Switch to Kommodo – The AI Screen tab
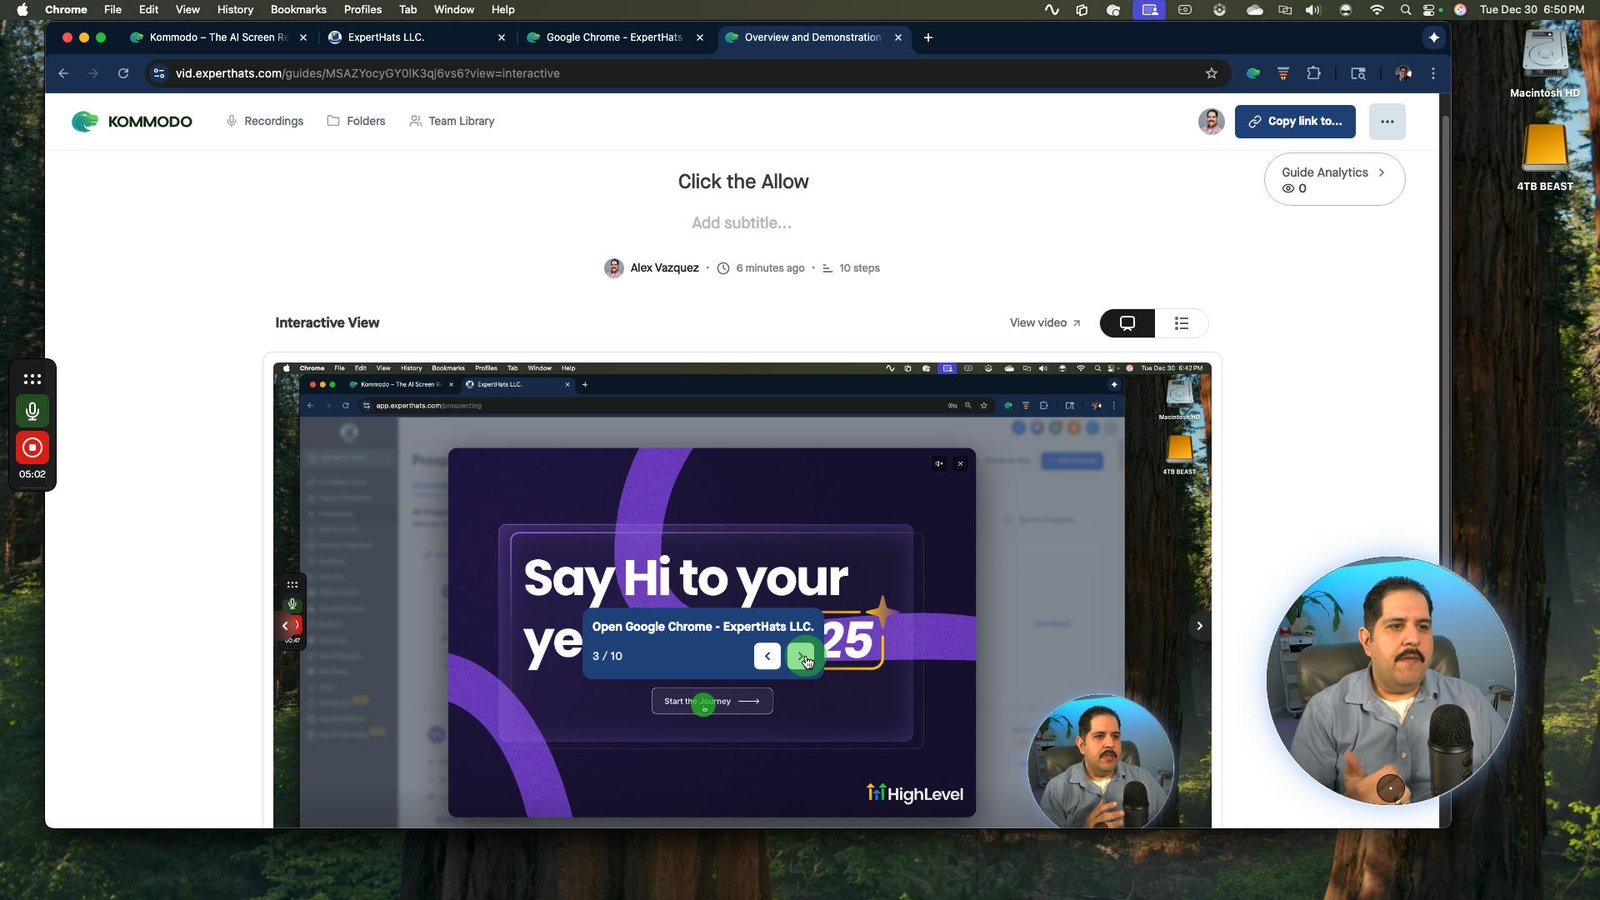This screenshot has height=900, width=1600. pyautogui.click(x=218, y=37)
